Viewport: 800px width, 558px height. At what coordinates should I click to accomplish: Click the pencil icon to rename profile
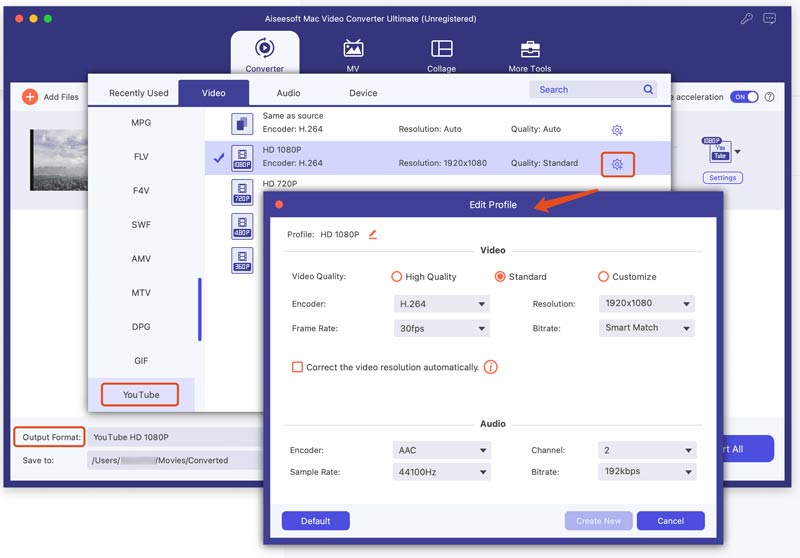373,234
